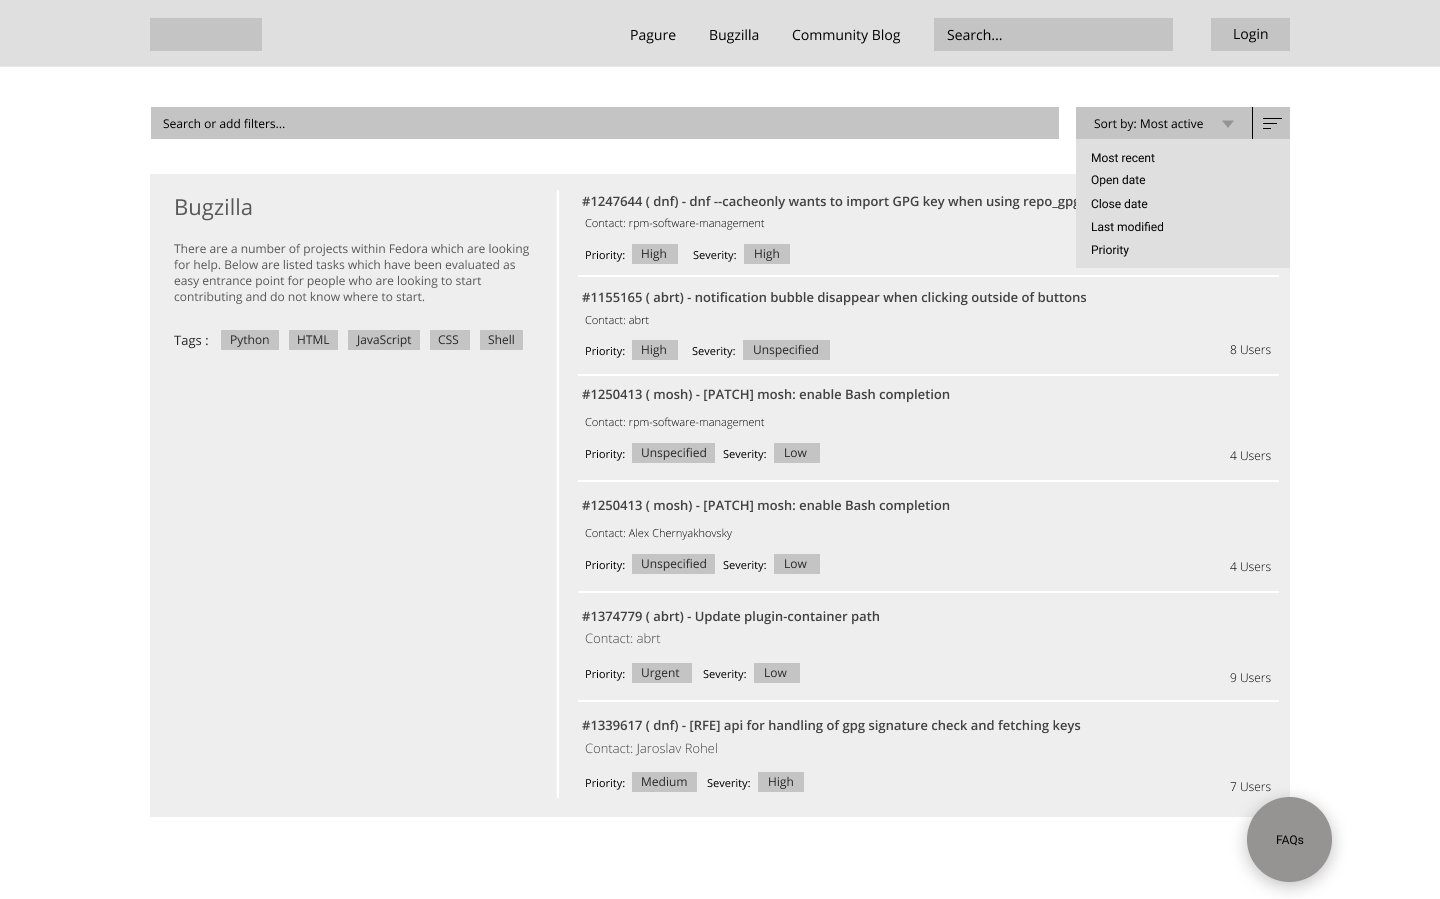
Task: Click Priority Unspecified badge in Alex Chernyakhovsky's bug
Action: pos(674,564)
